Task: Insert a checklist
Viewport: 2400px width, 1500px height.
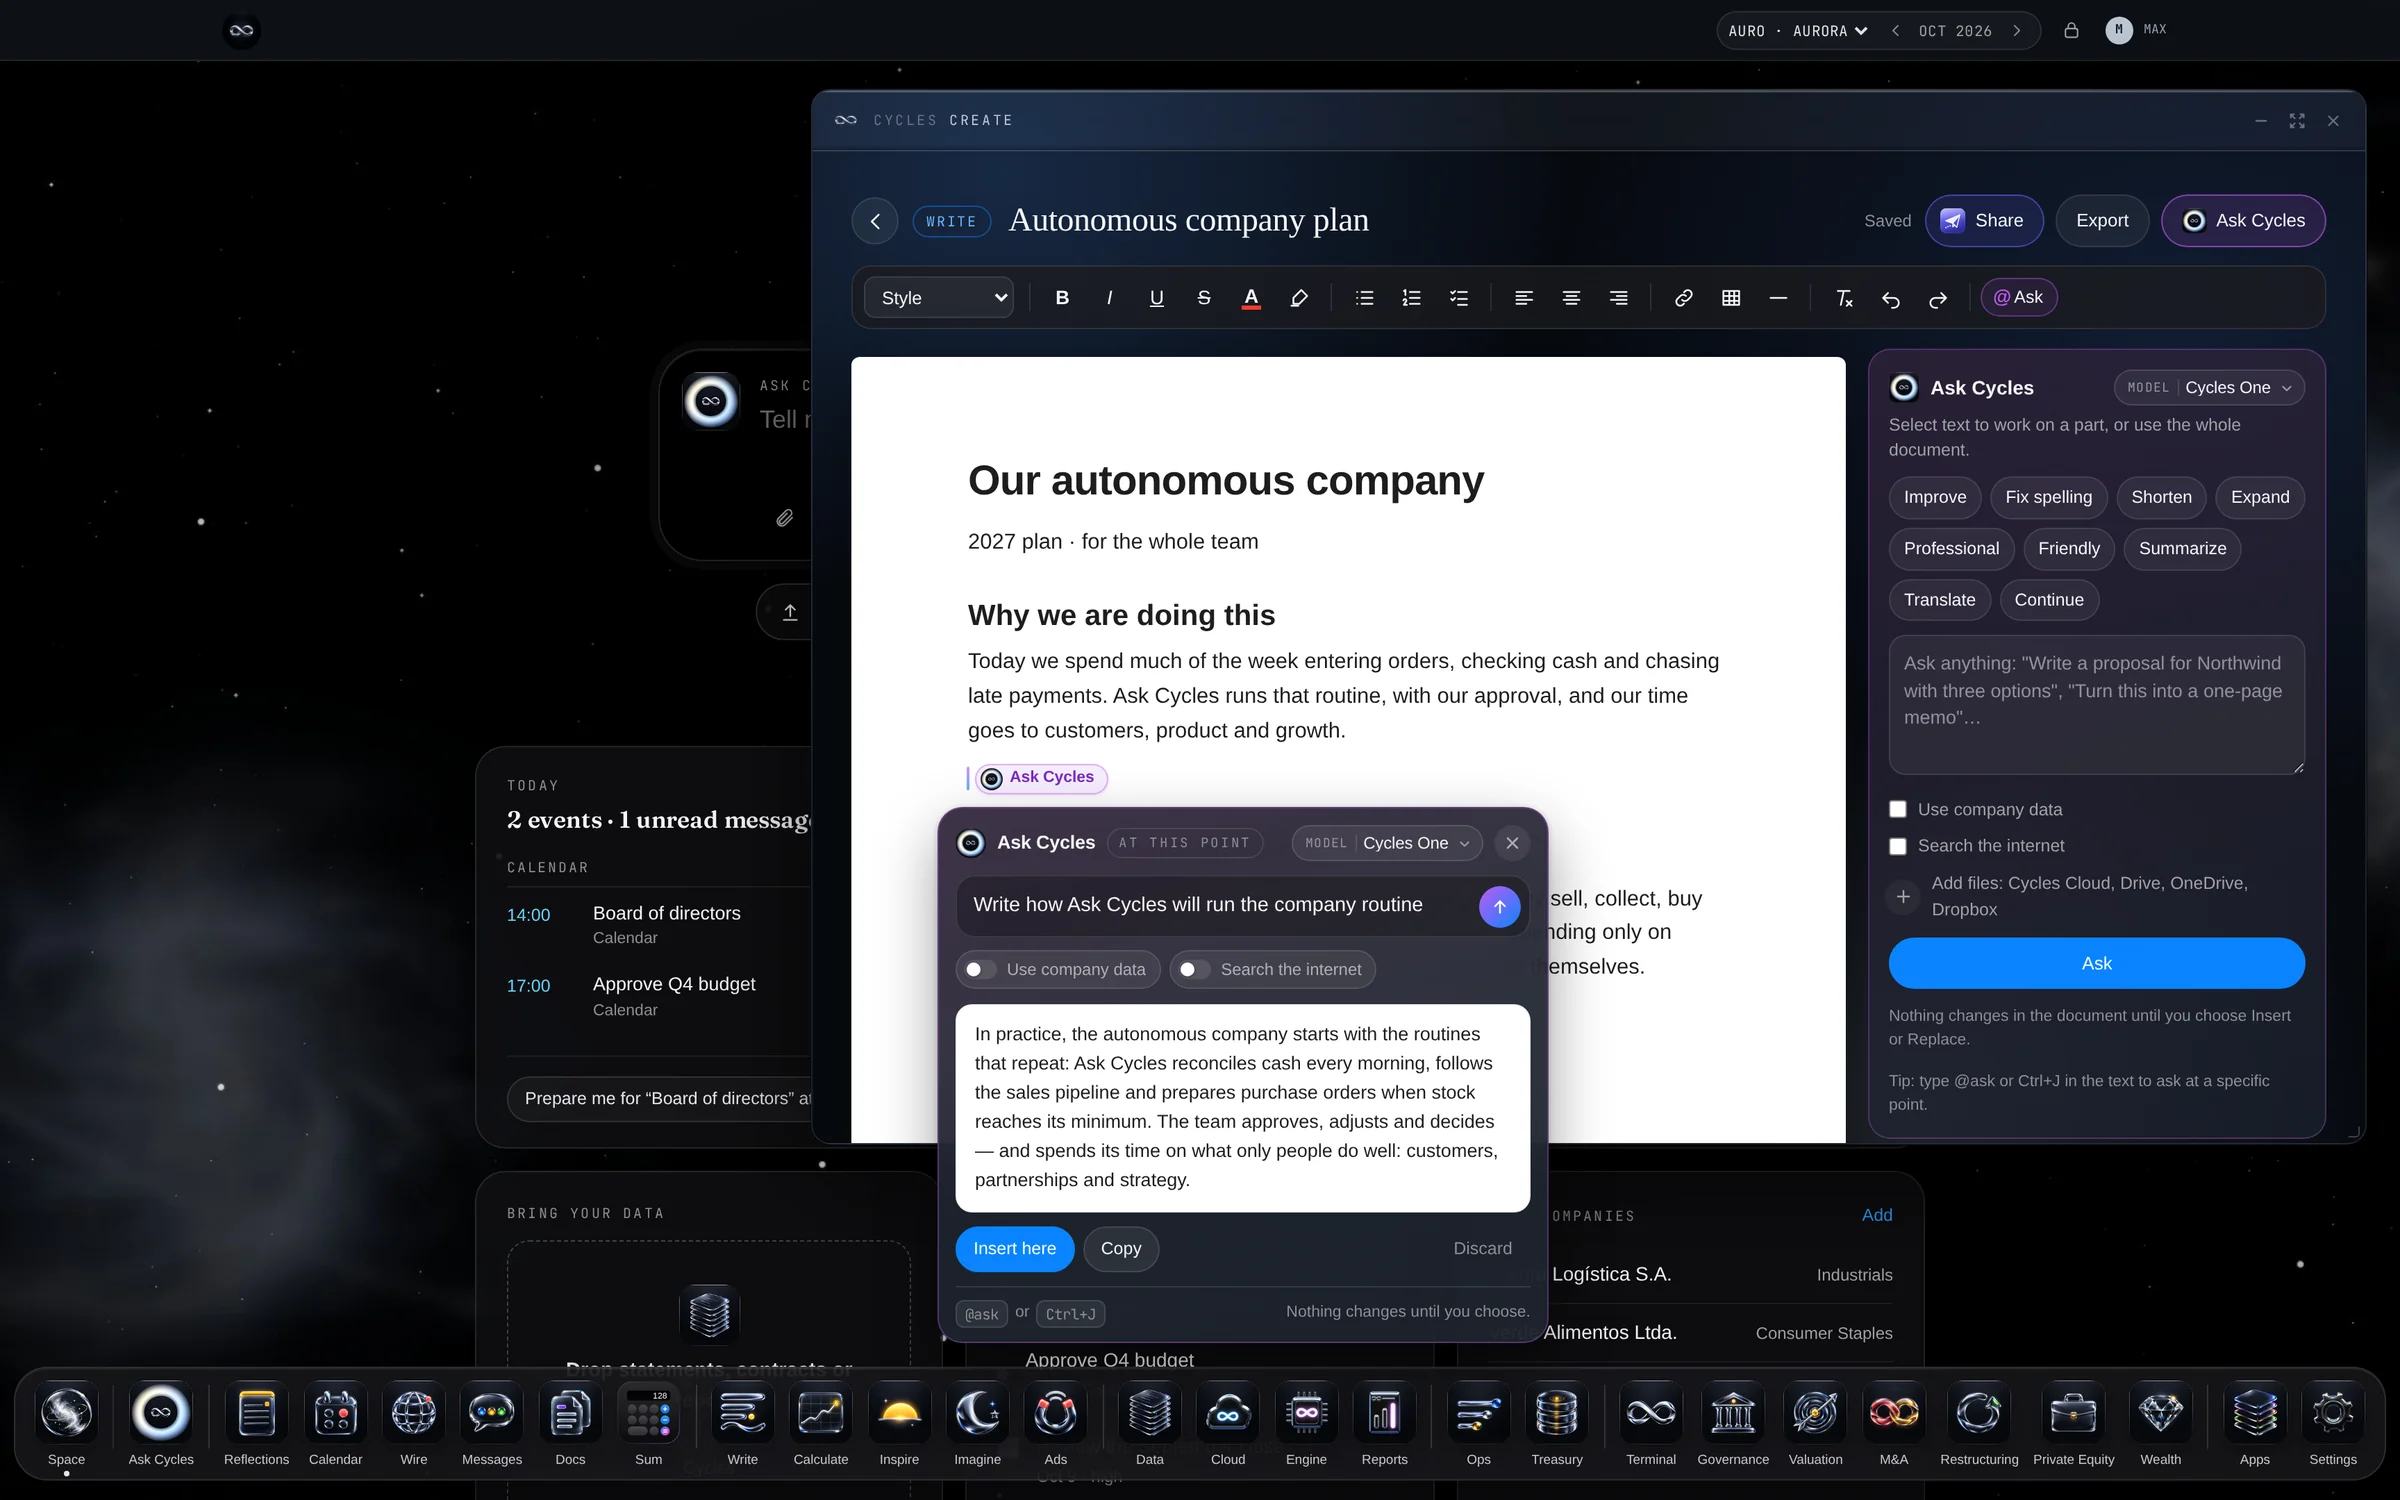Action: point(1459,298)
